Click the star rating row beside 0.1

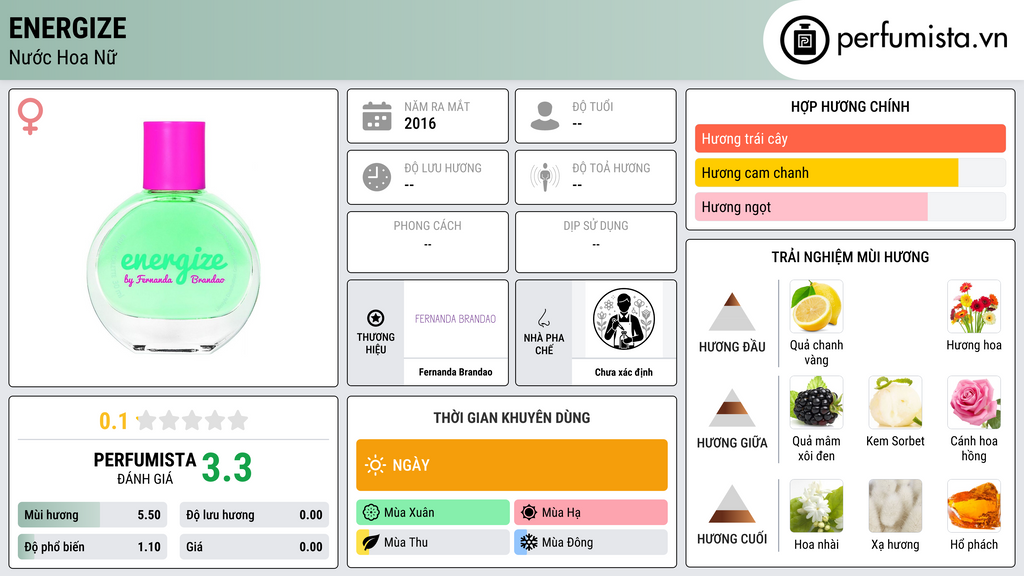pyautogui.click(x=193, y=420)
